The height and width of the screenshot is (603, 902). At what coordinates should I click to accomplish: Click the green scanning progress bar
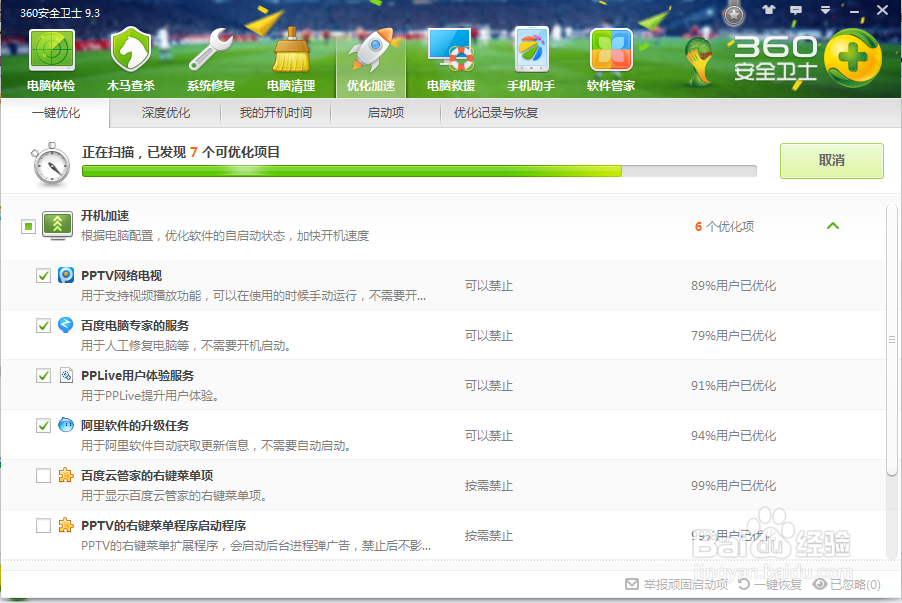tap(419, 171)
